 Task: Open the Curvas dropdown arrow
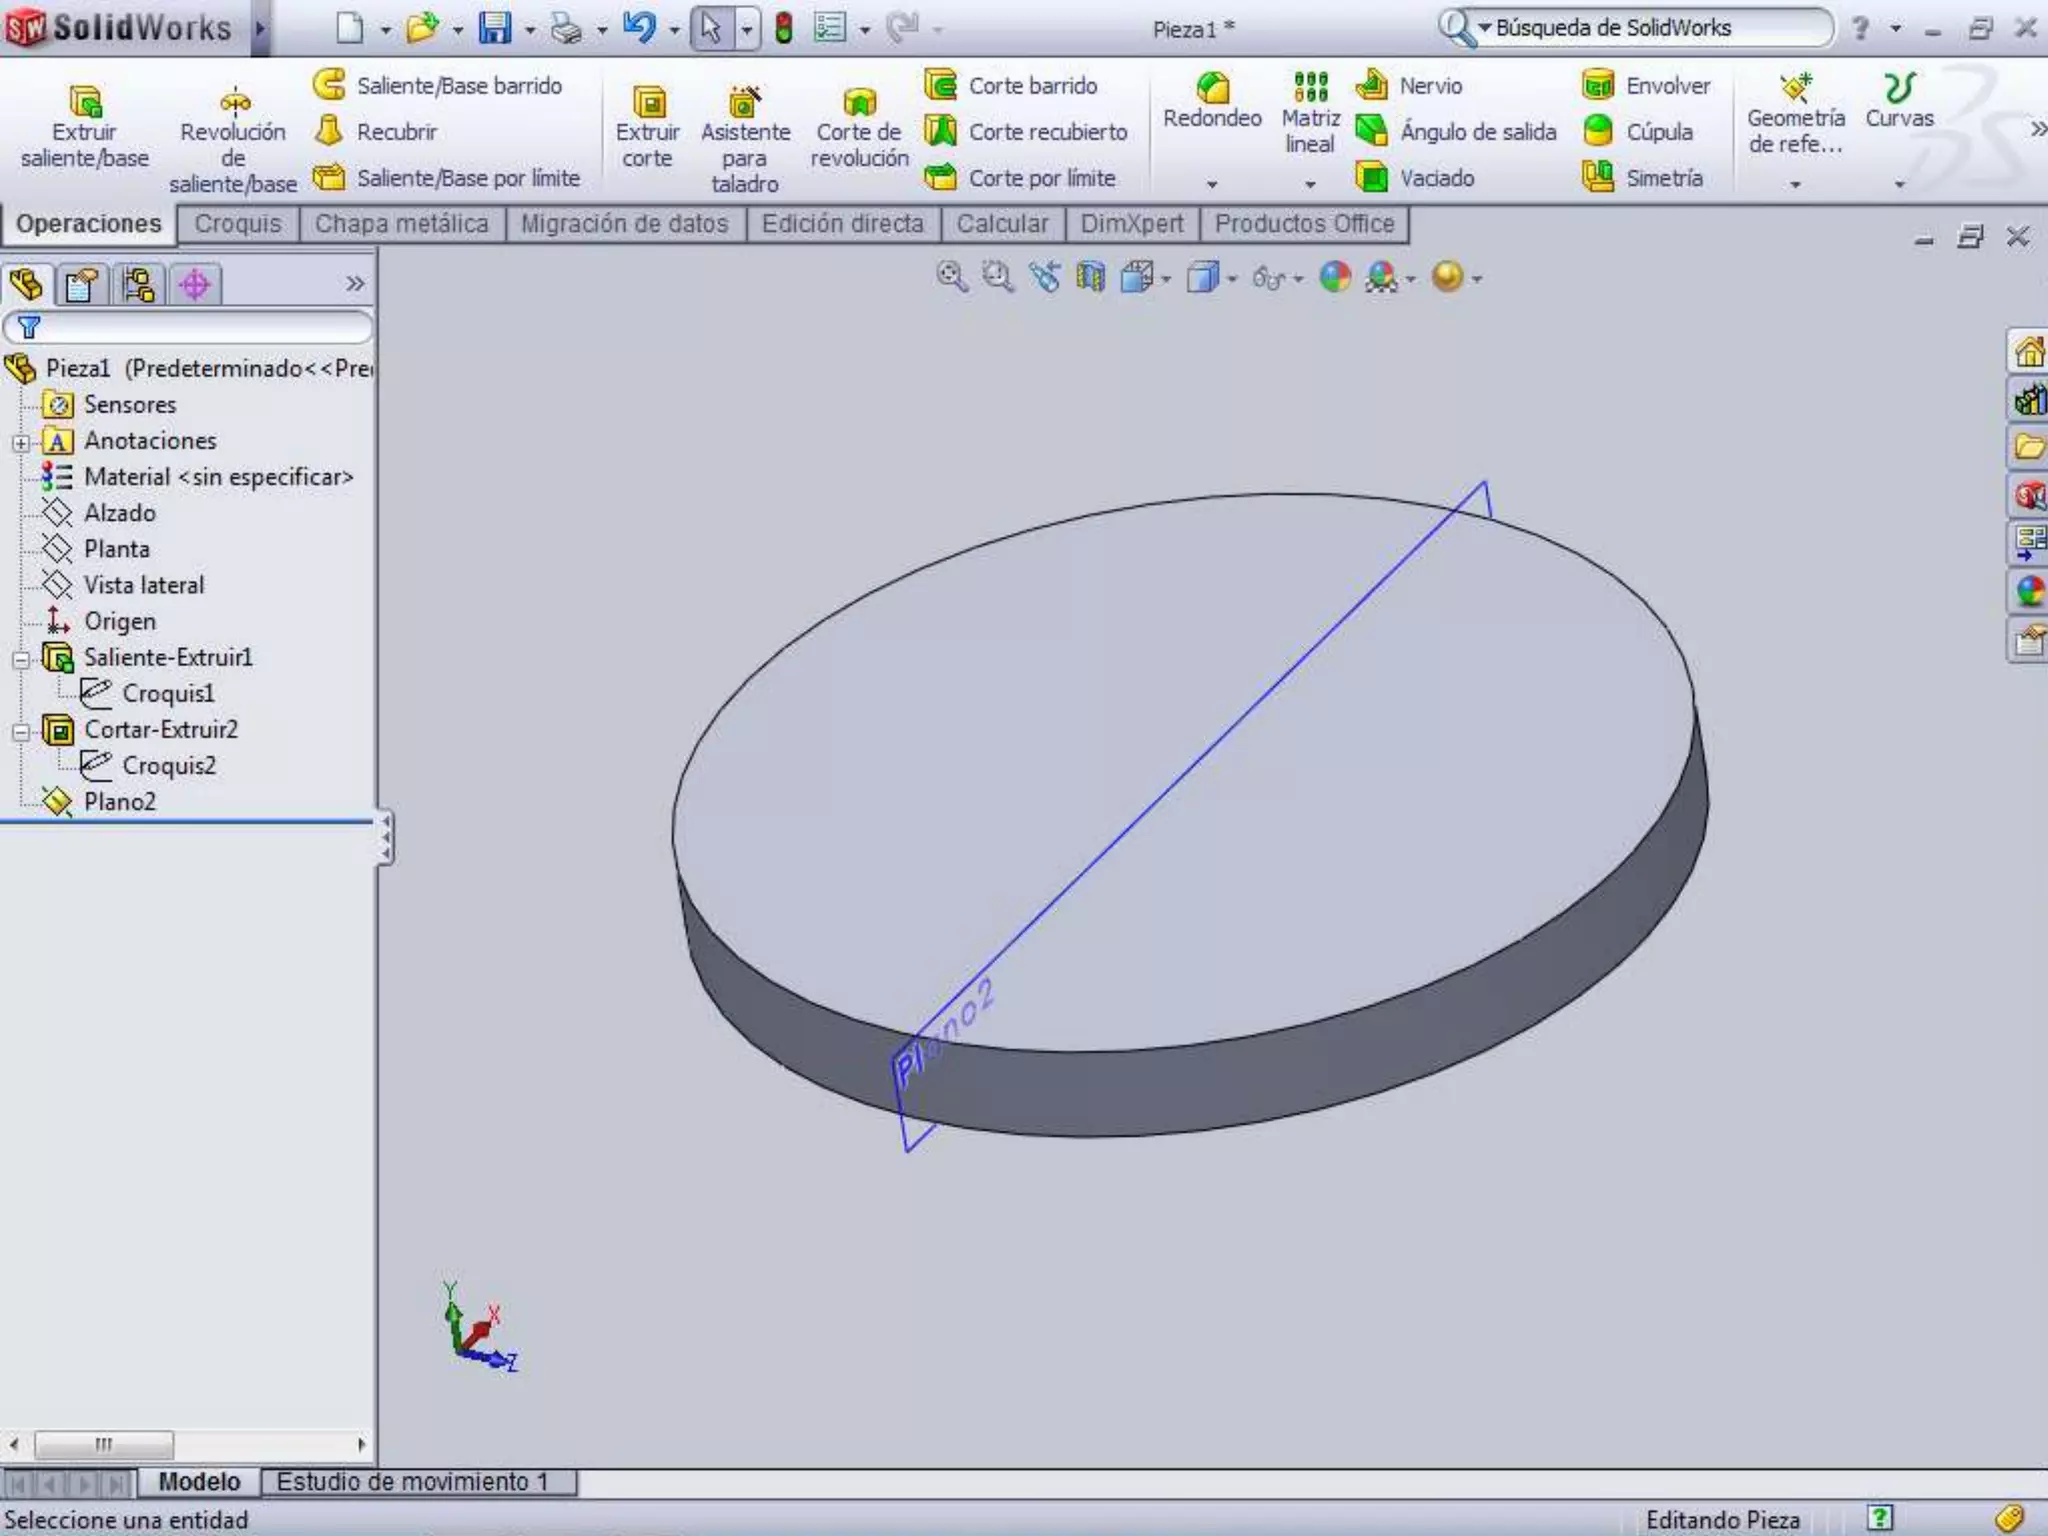pos(1899,184)
